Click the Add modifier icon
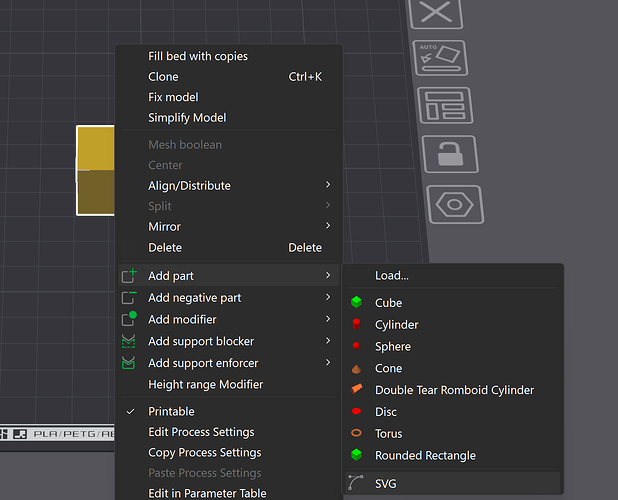This screenshot has height=500, width=618. pyautogui.click(x=129, y=319)
